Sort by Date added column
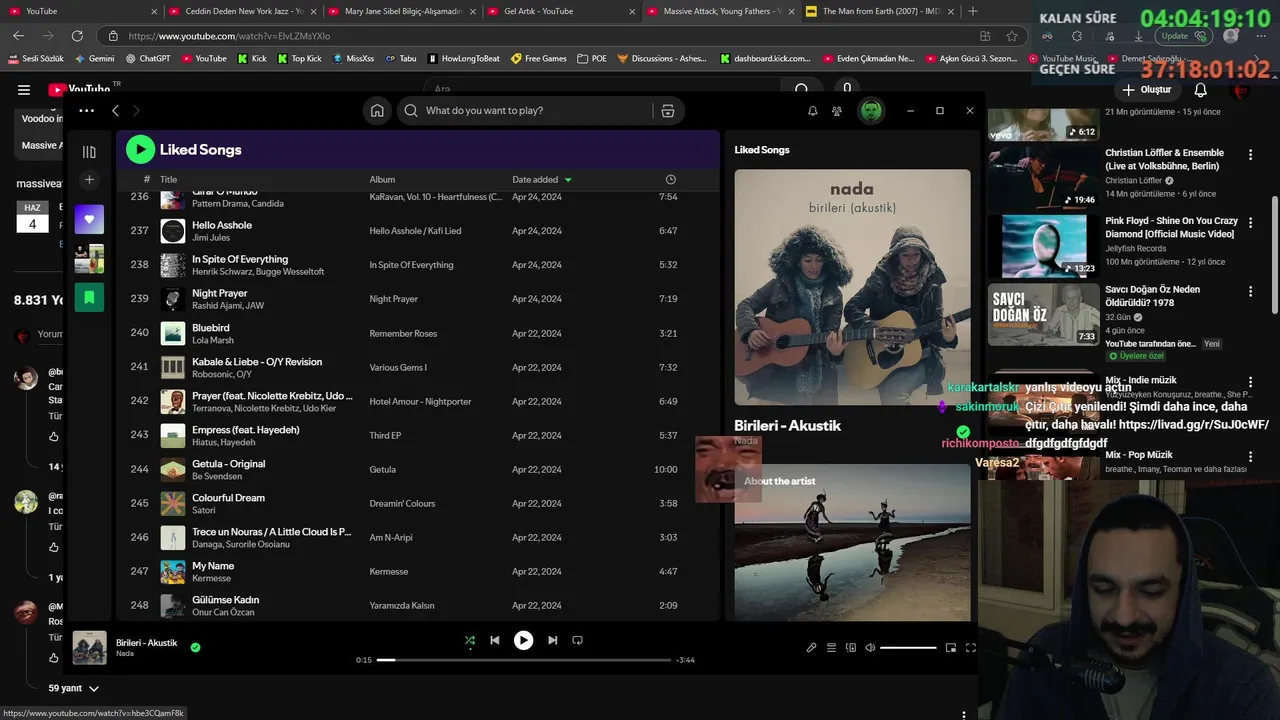Viewport: 1280px width, 720px height. 541,180
